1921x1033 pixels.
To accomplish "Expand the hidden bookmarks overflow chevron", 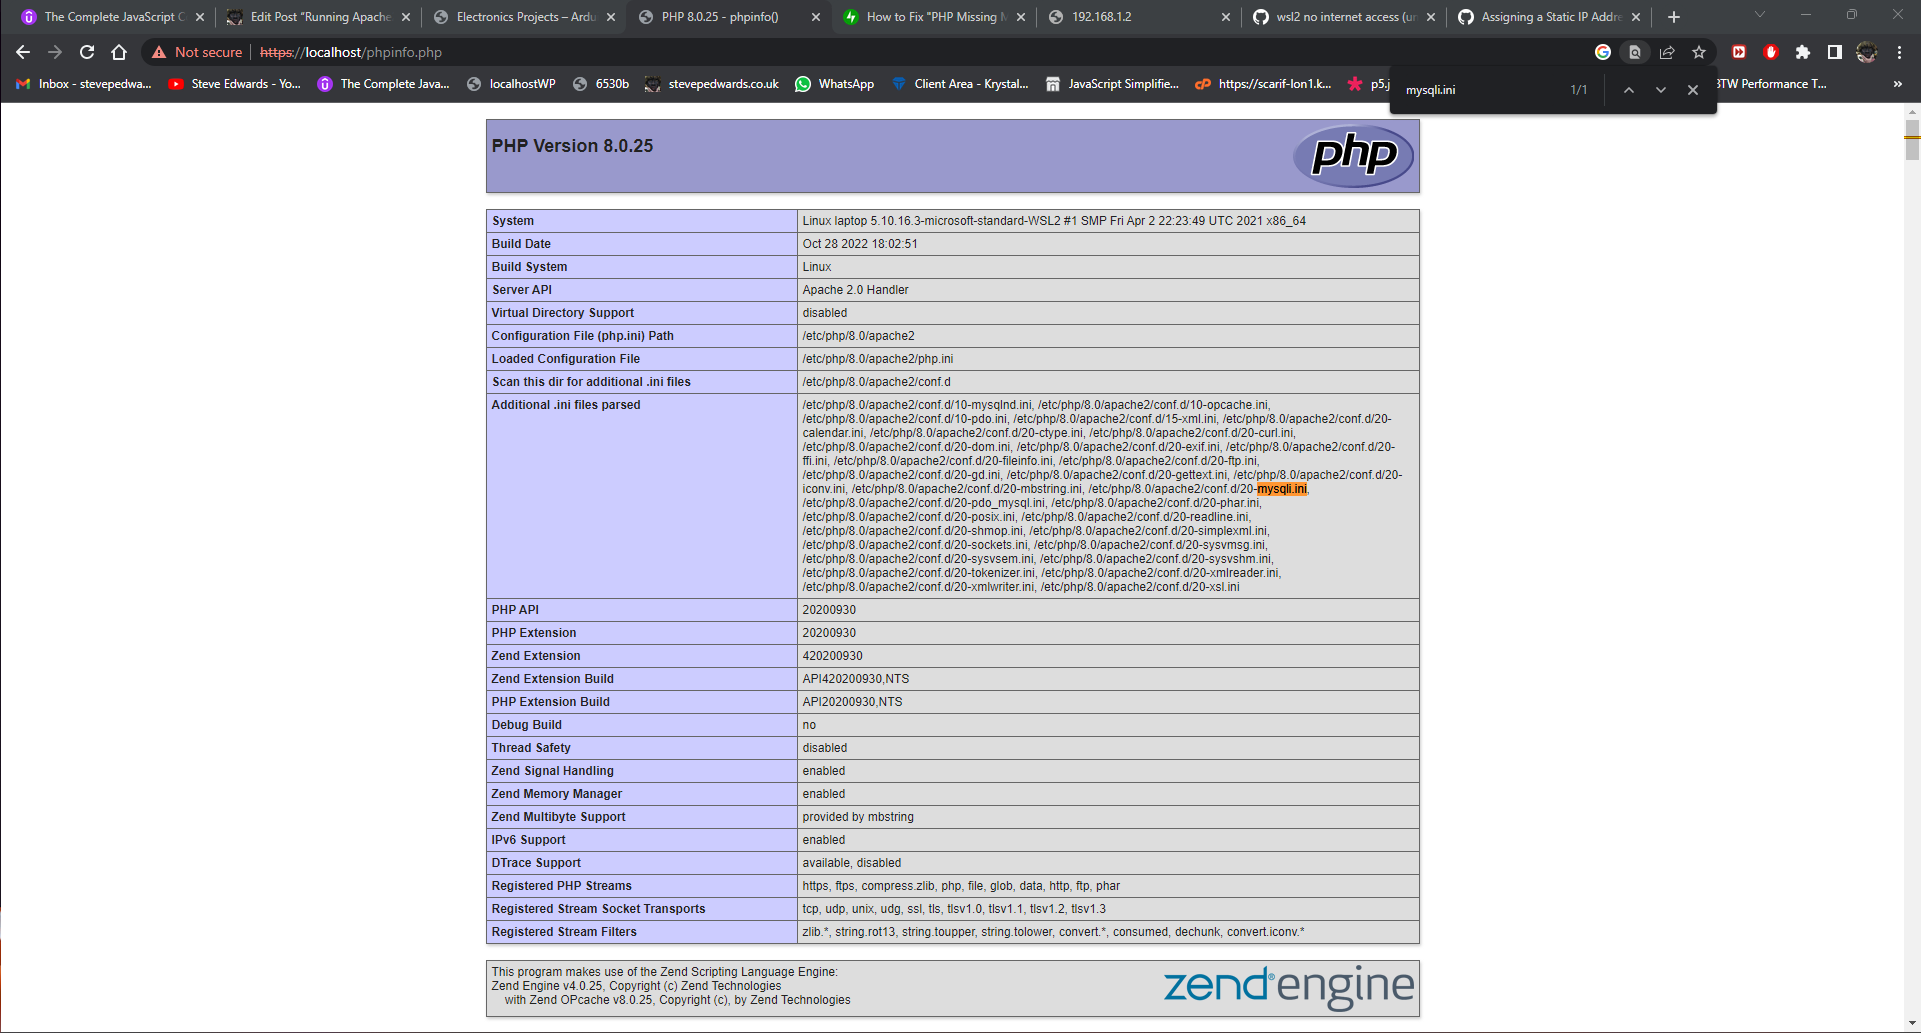I will click(1897, 84).
